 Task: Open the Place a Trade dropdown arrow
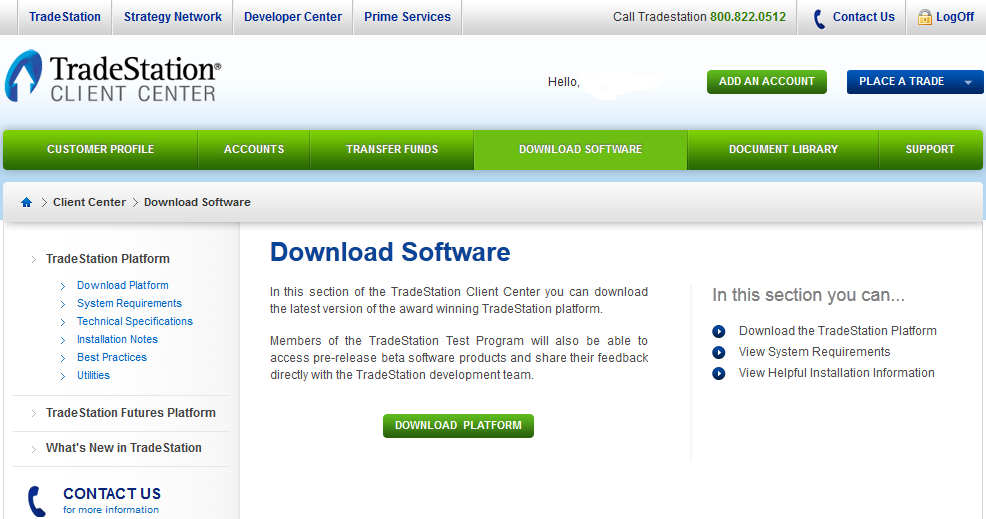tap(968, 82)
